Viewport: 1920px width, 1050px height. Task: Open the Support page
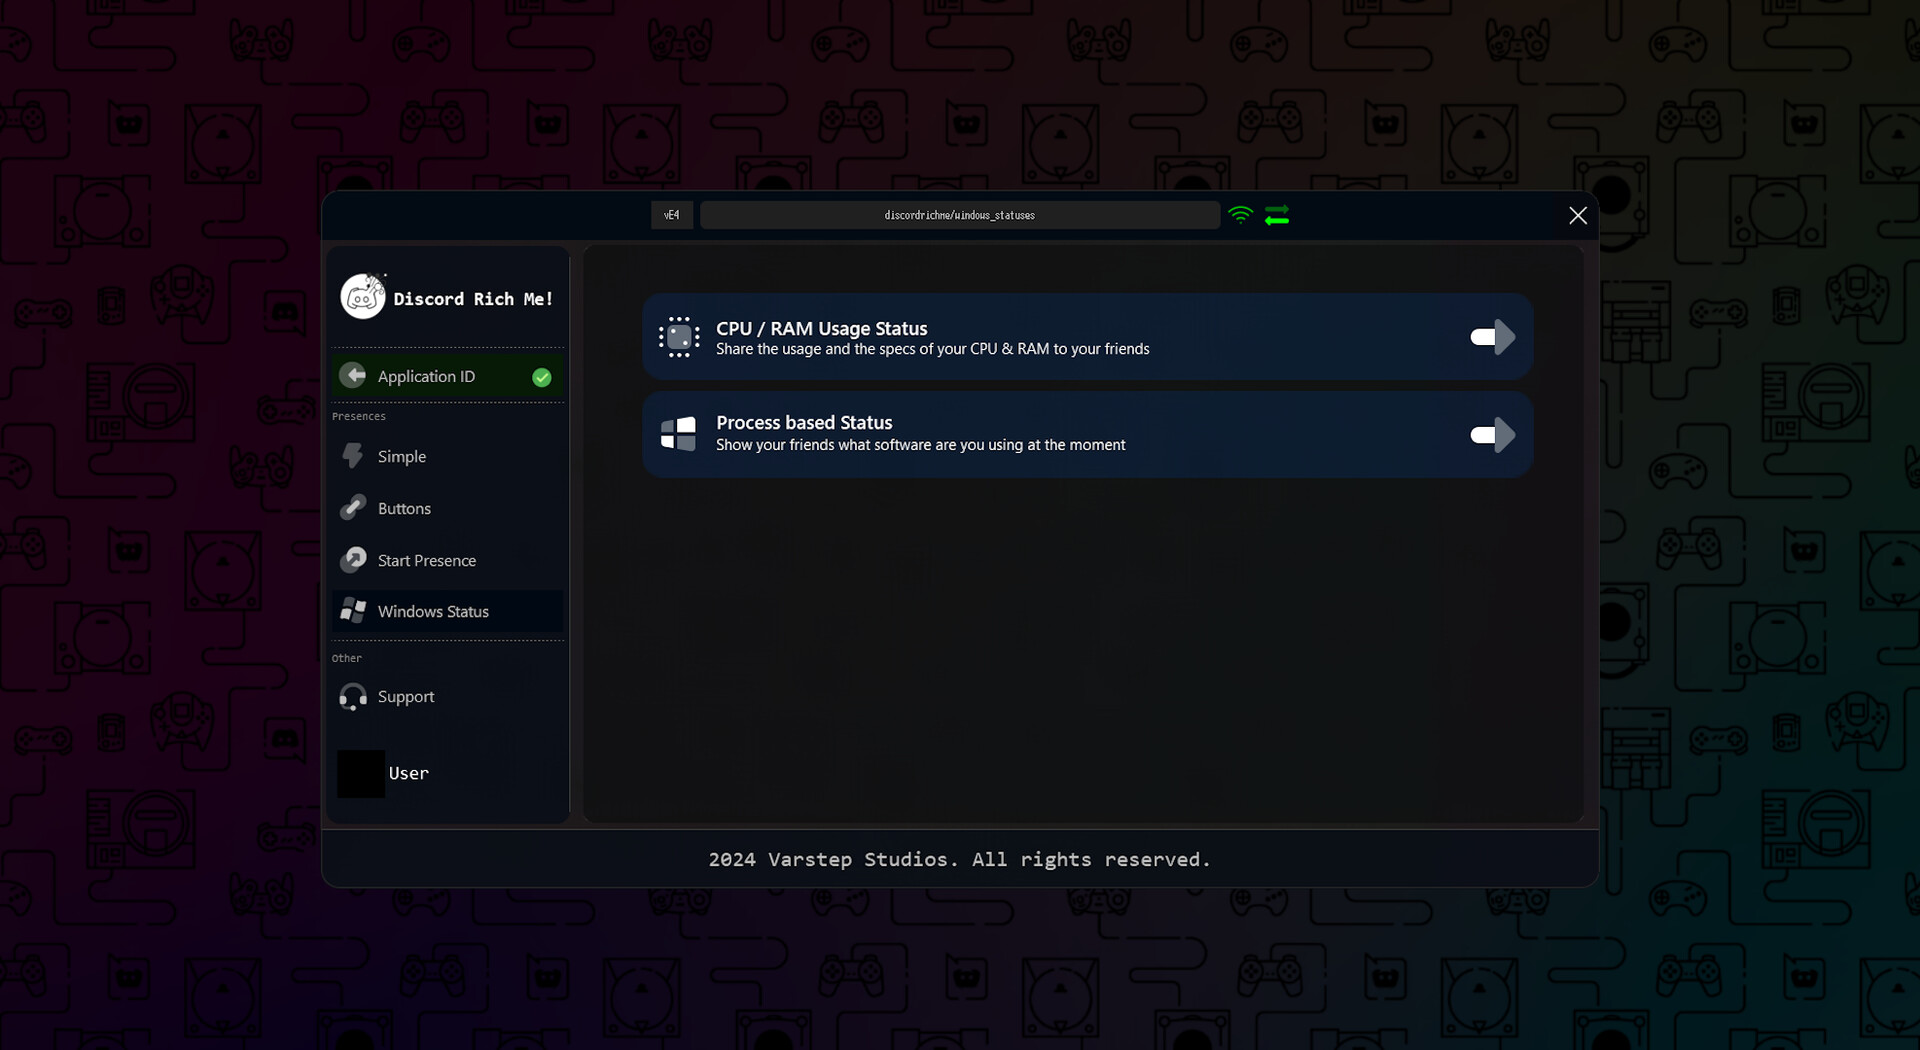(x=447, y=696)
